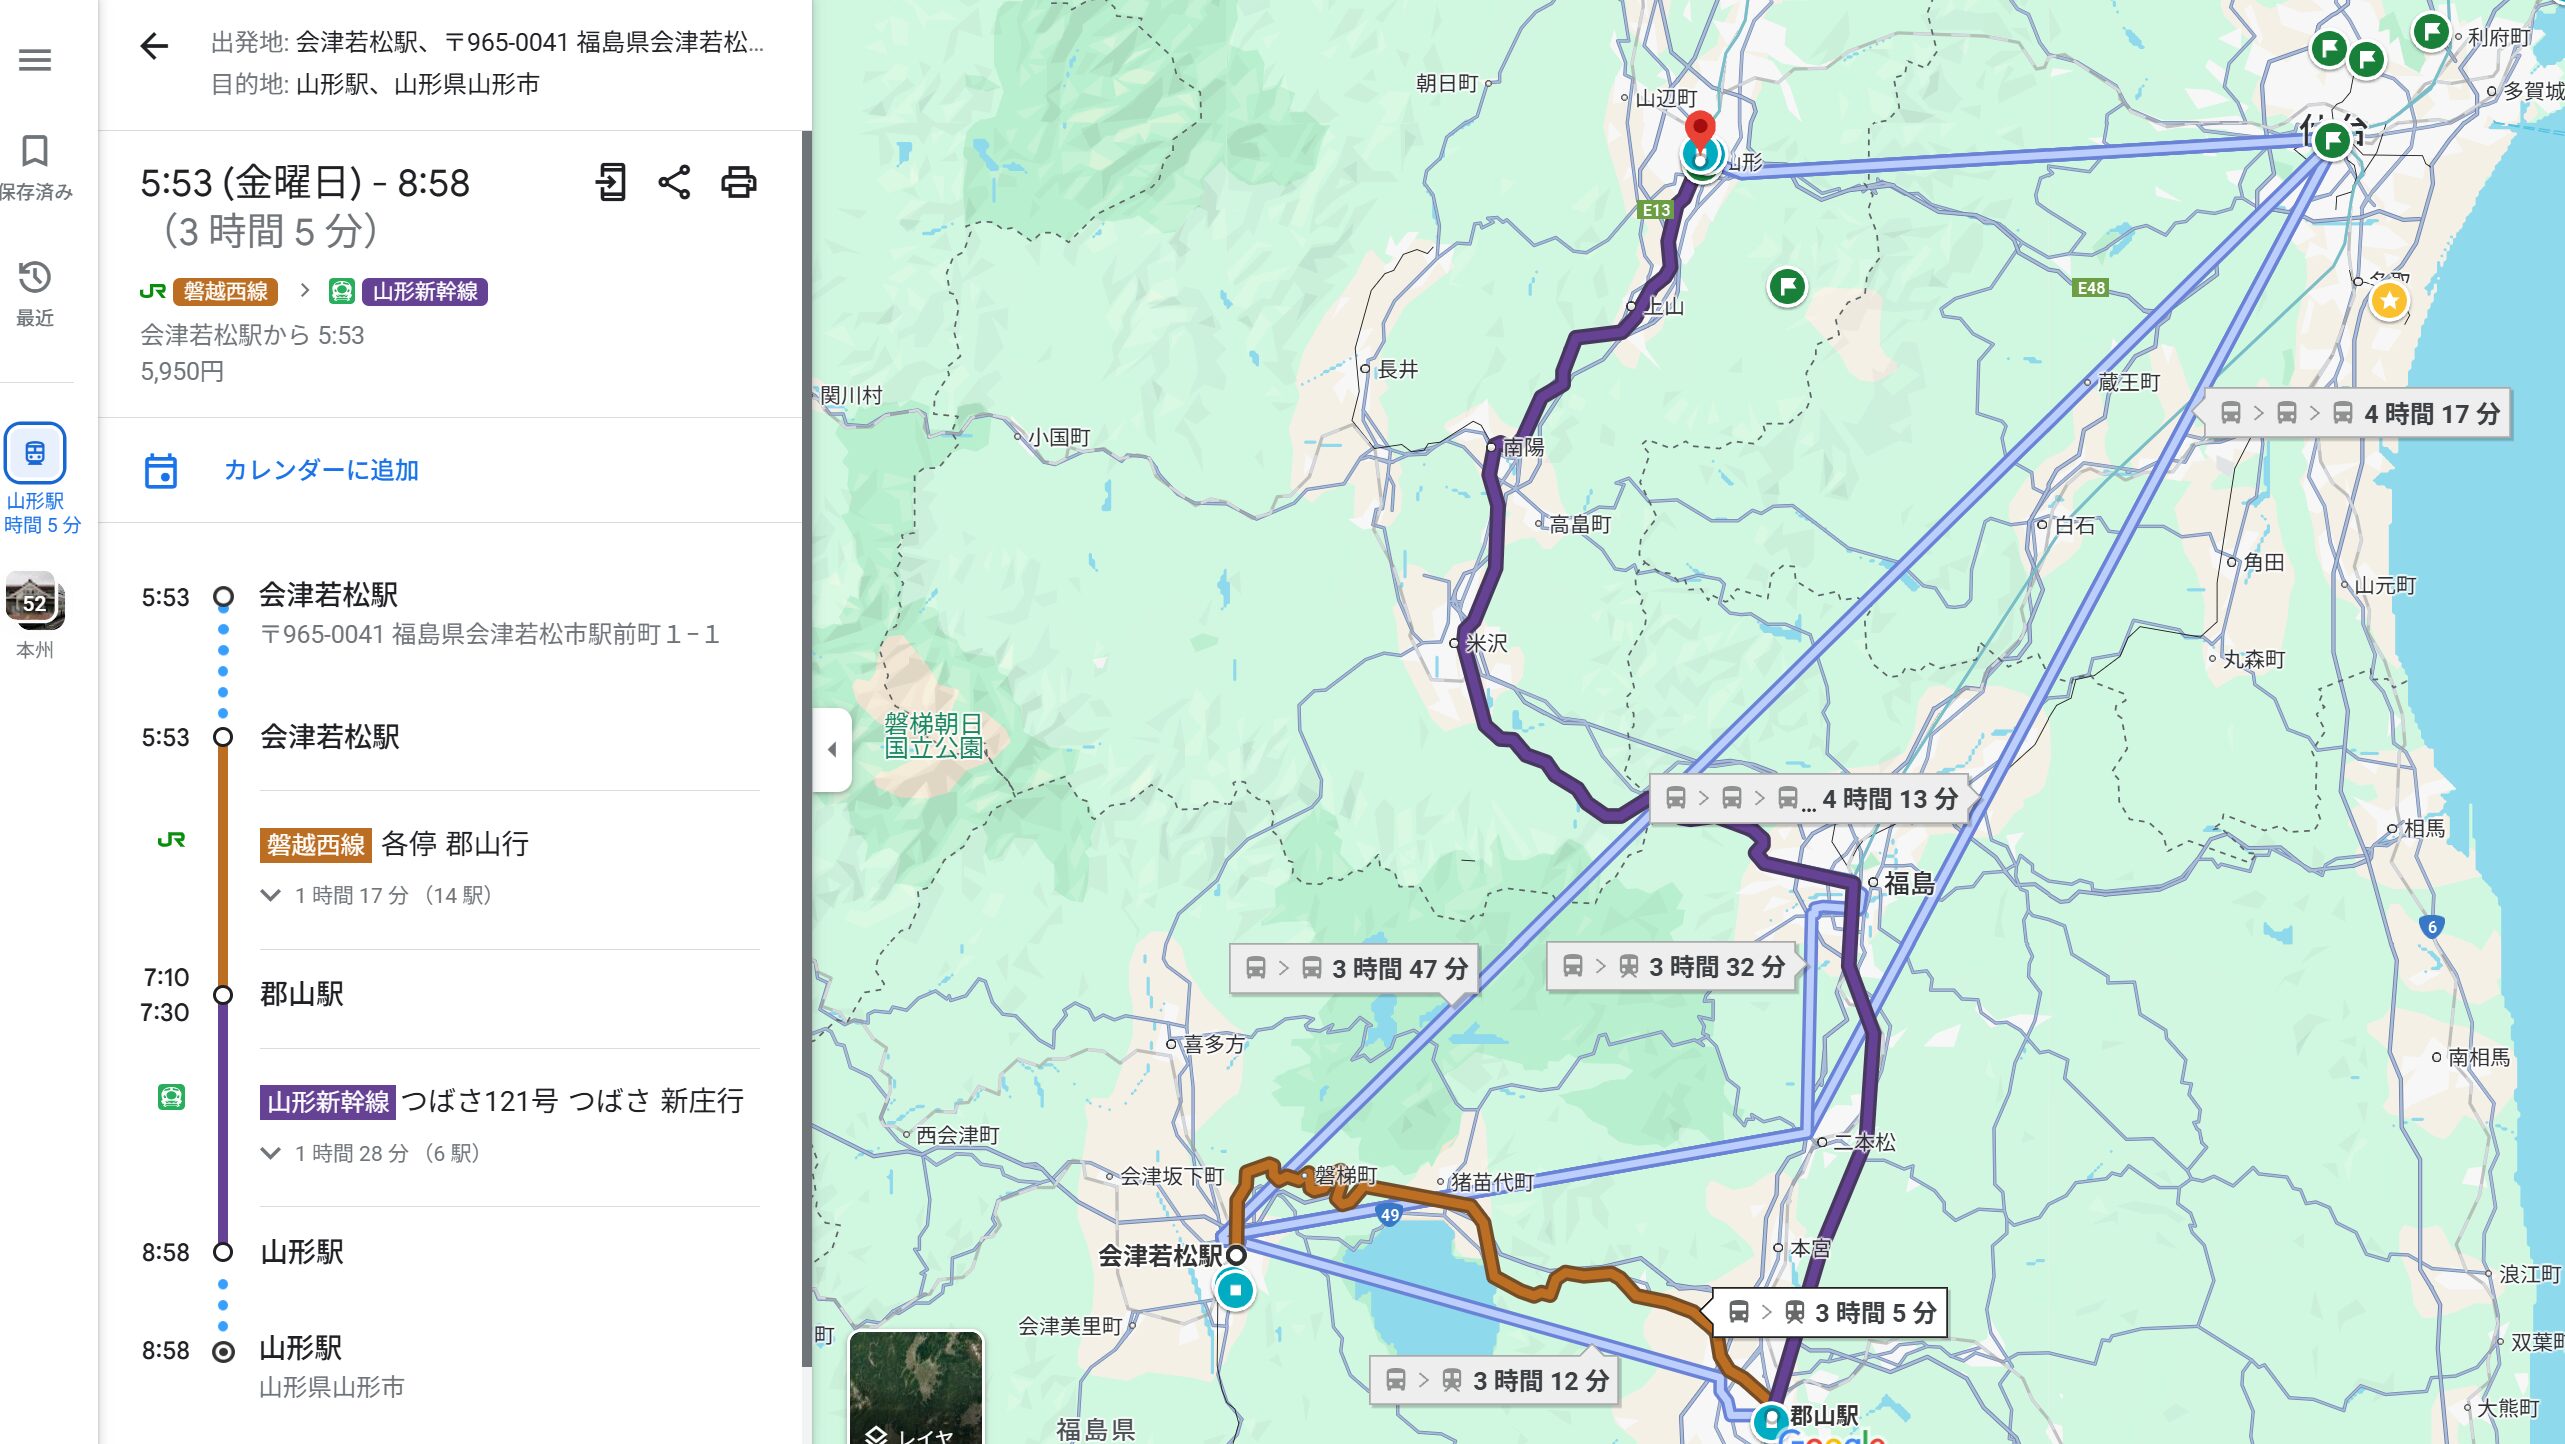The width and height of the screenshot is (2565, 1444).
Task: Click the back arrow to the route list
Action: [x=154, y=46]
